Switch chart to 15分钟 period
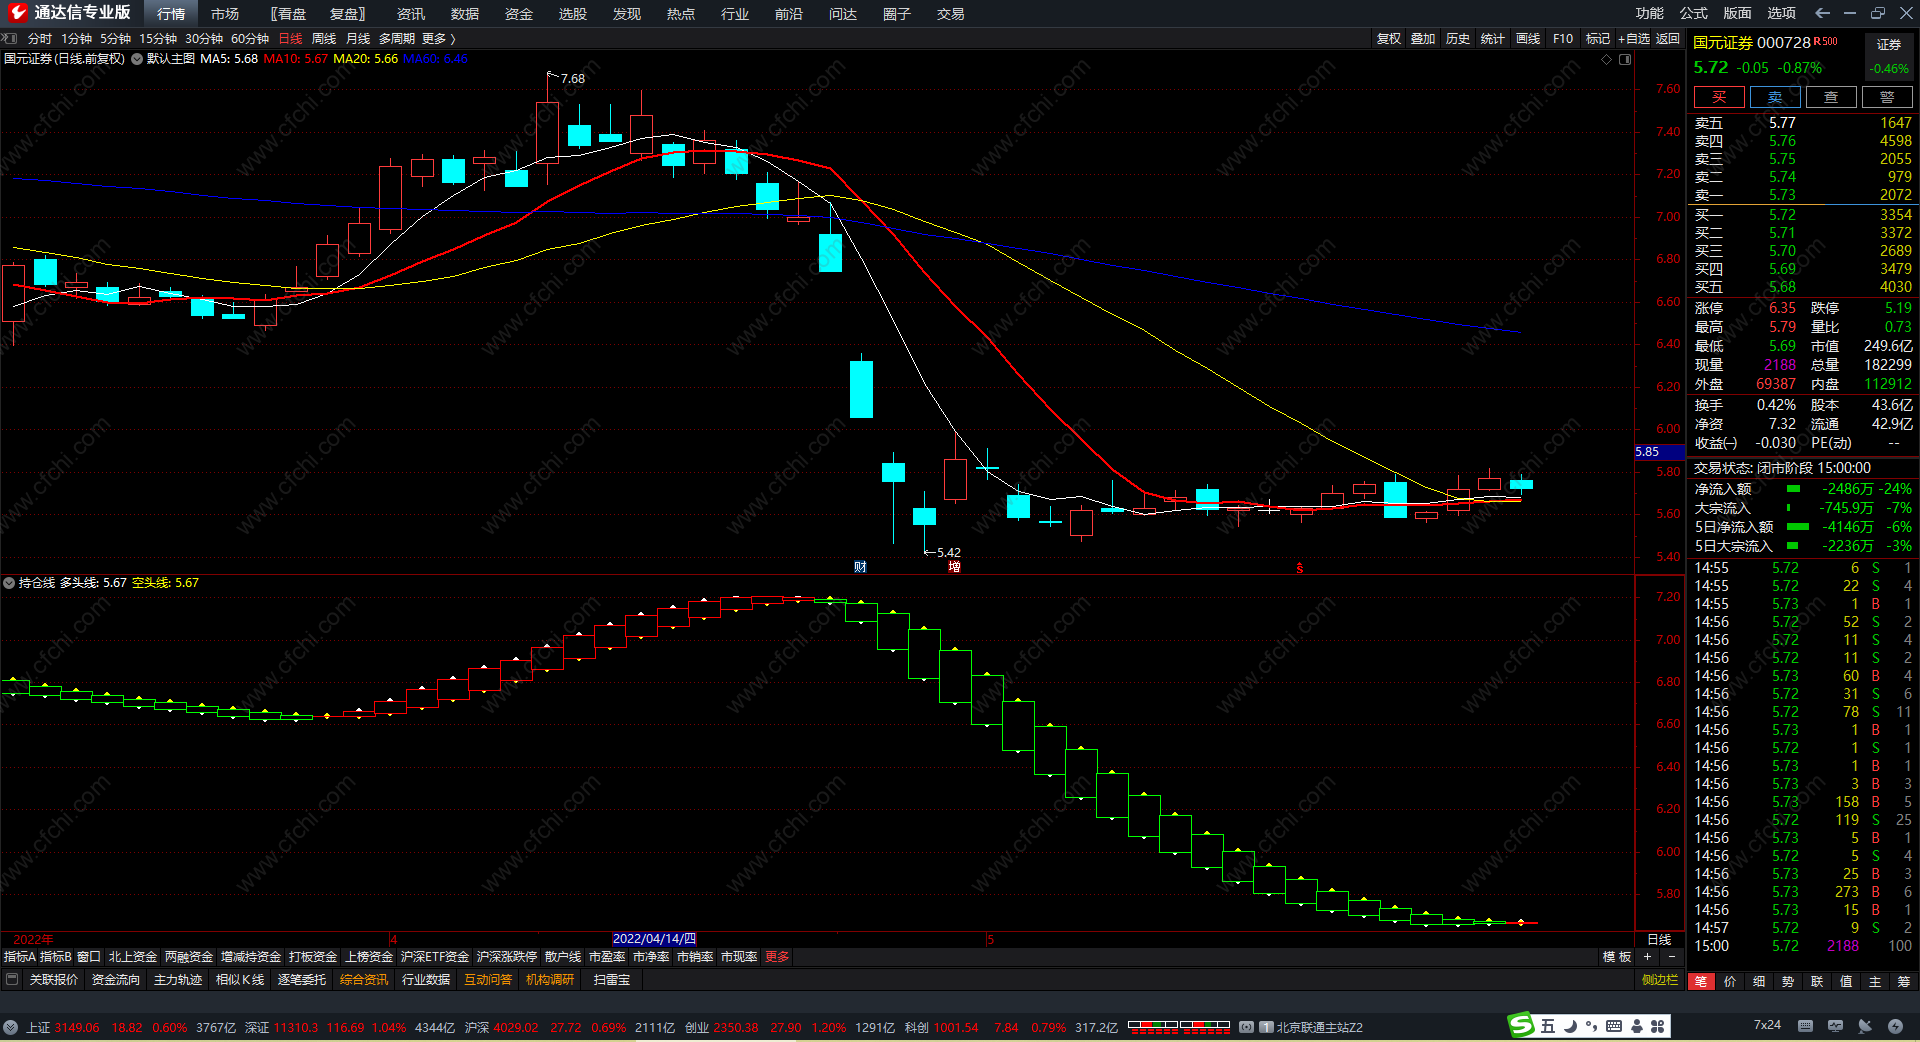Viewport: 1920px width, 1042px height. [158, 38]
